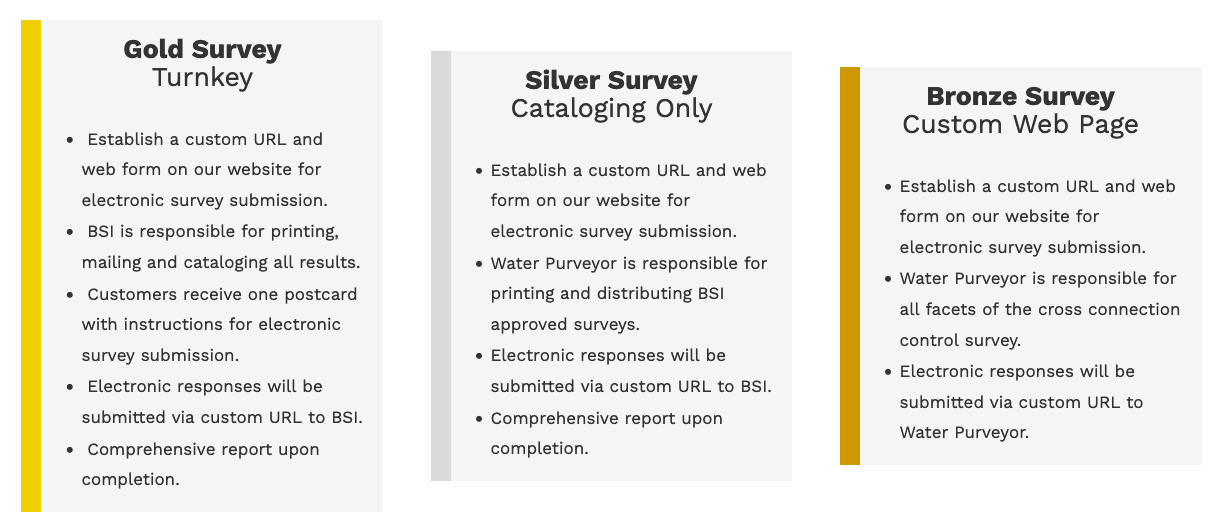Viewport: 1215px width, 523px height.
Task: Click the Bronze Survey heading
Action: point(1020,96)
